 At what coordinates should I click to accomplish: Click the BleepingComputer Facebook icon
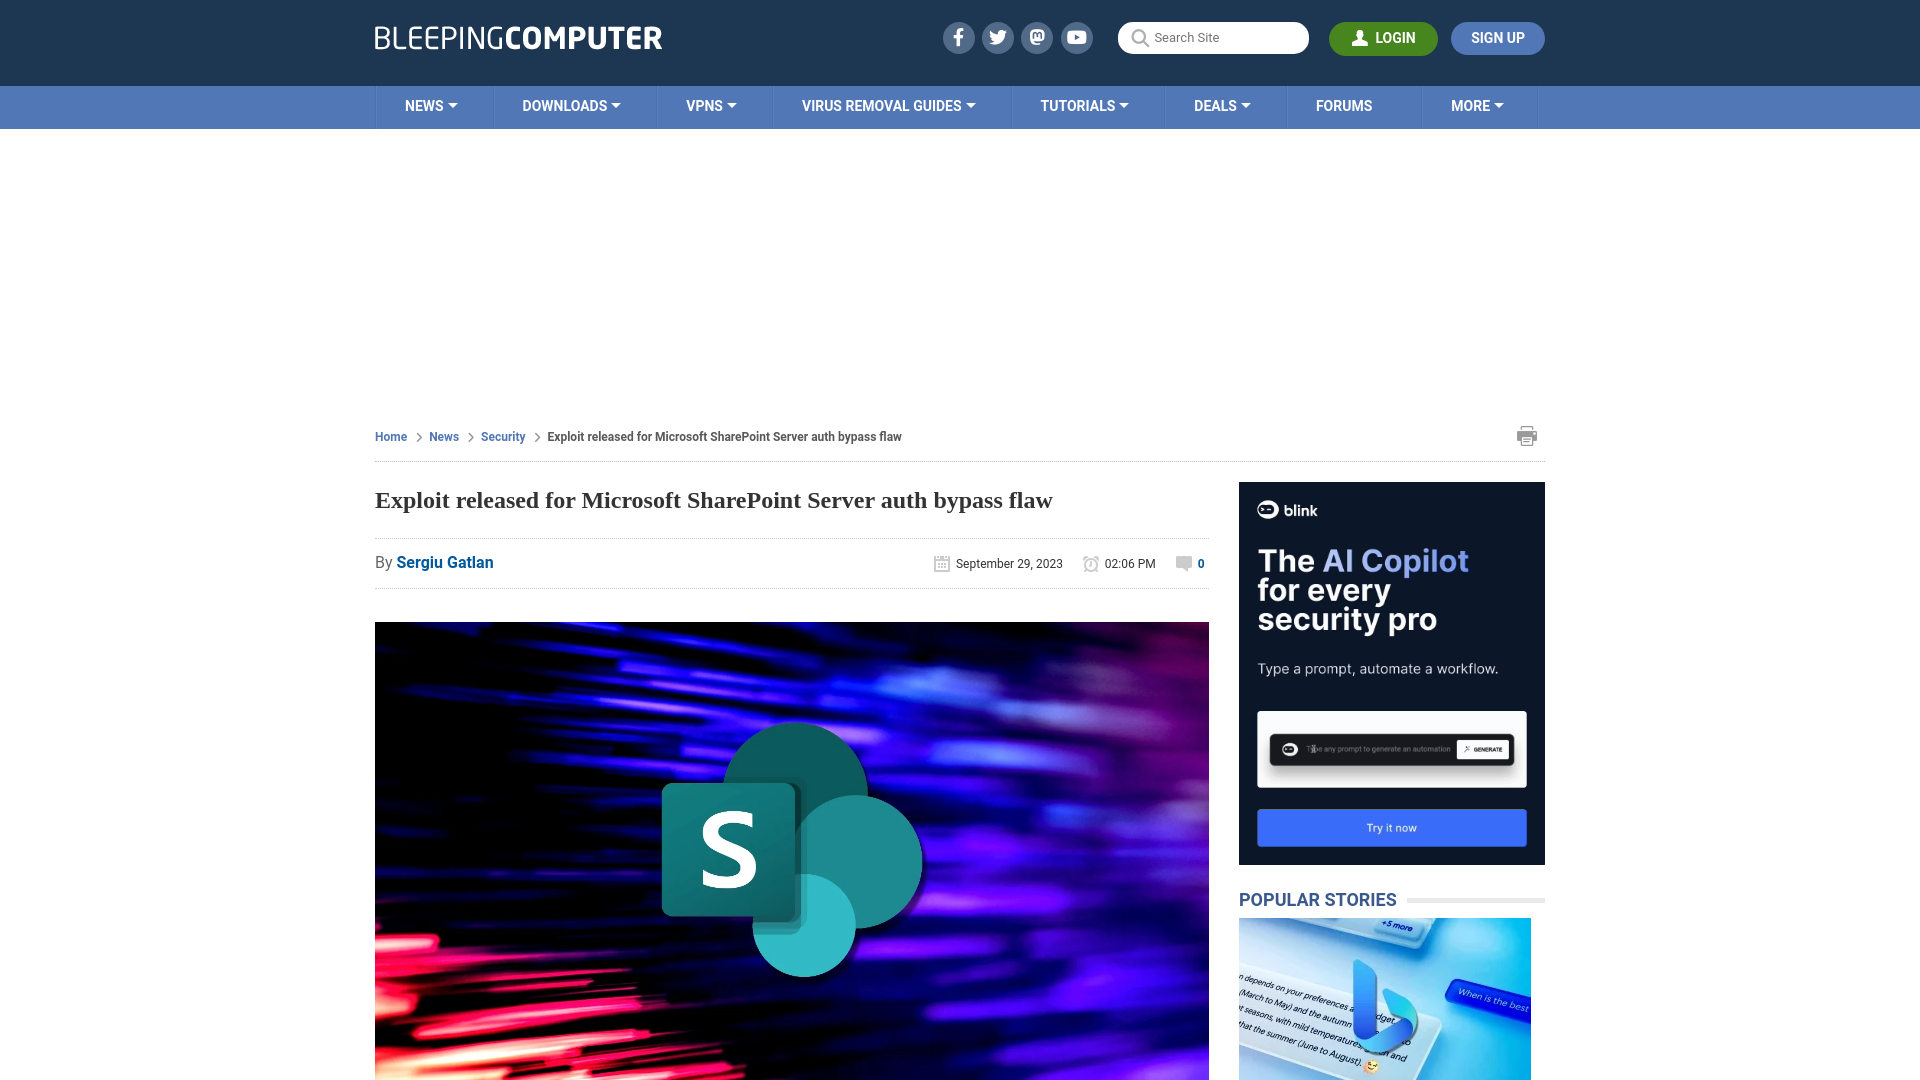[959, 37]
